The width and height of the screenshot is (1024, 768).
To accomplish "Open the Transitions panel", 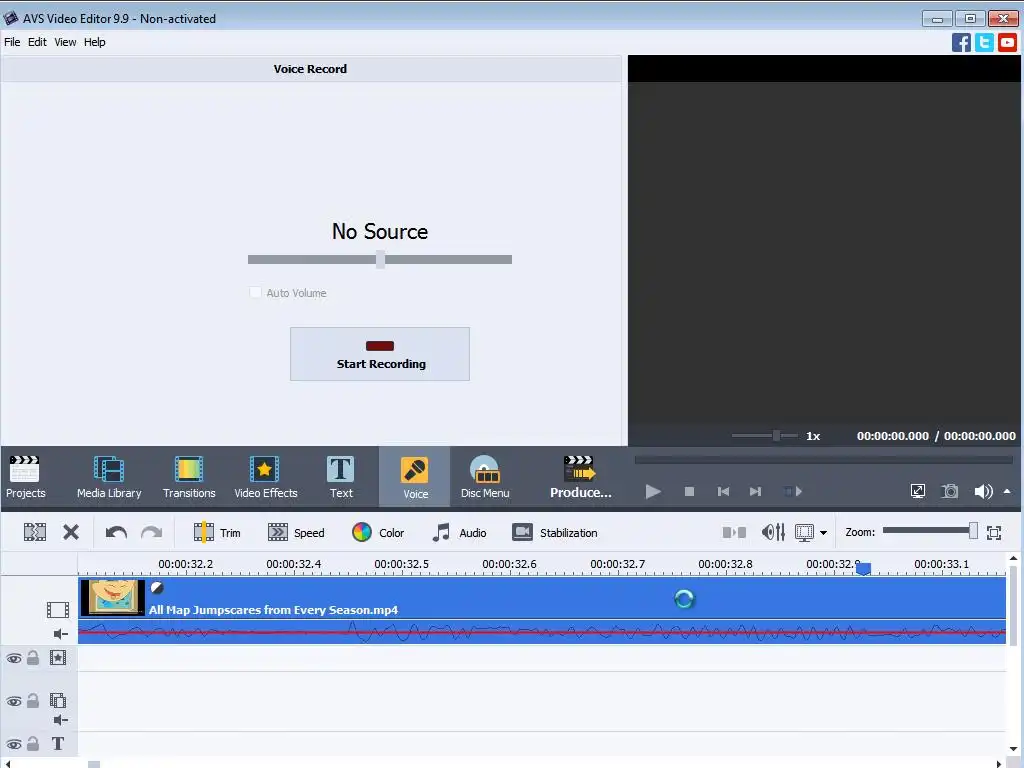I will (x=189, y=477).
